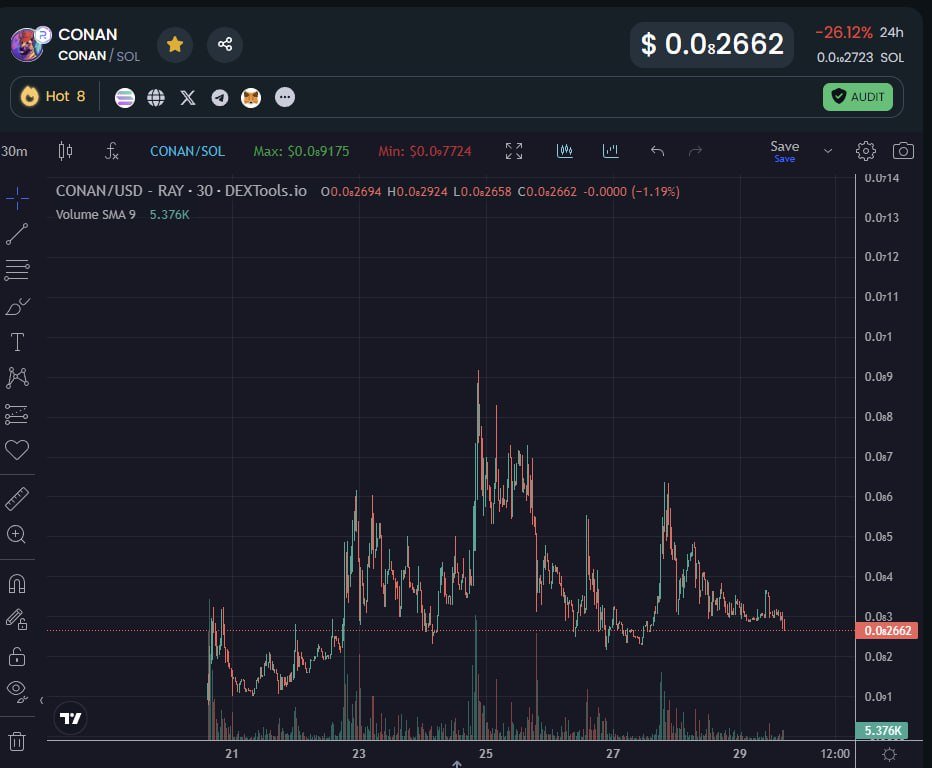
Task: Toggle hide all drawings eye icon
Action: [17, 691]
